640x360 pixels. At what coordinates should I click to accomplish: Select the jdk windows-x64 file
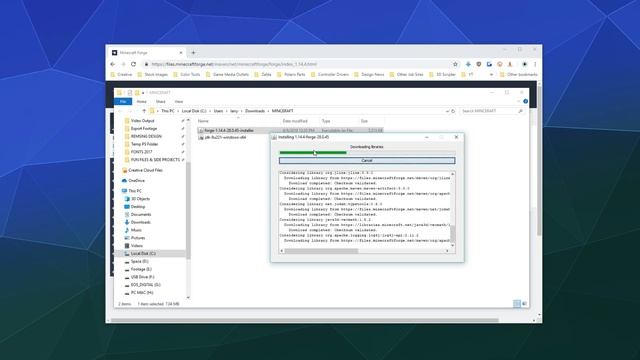(x=225, y=138)
